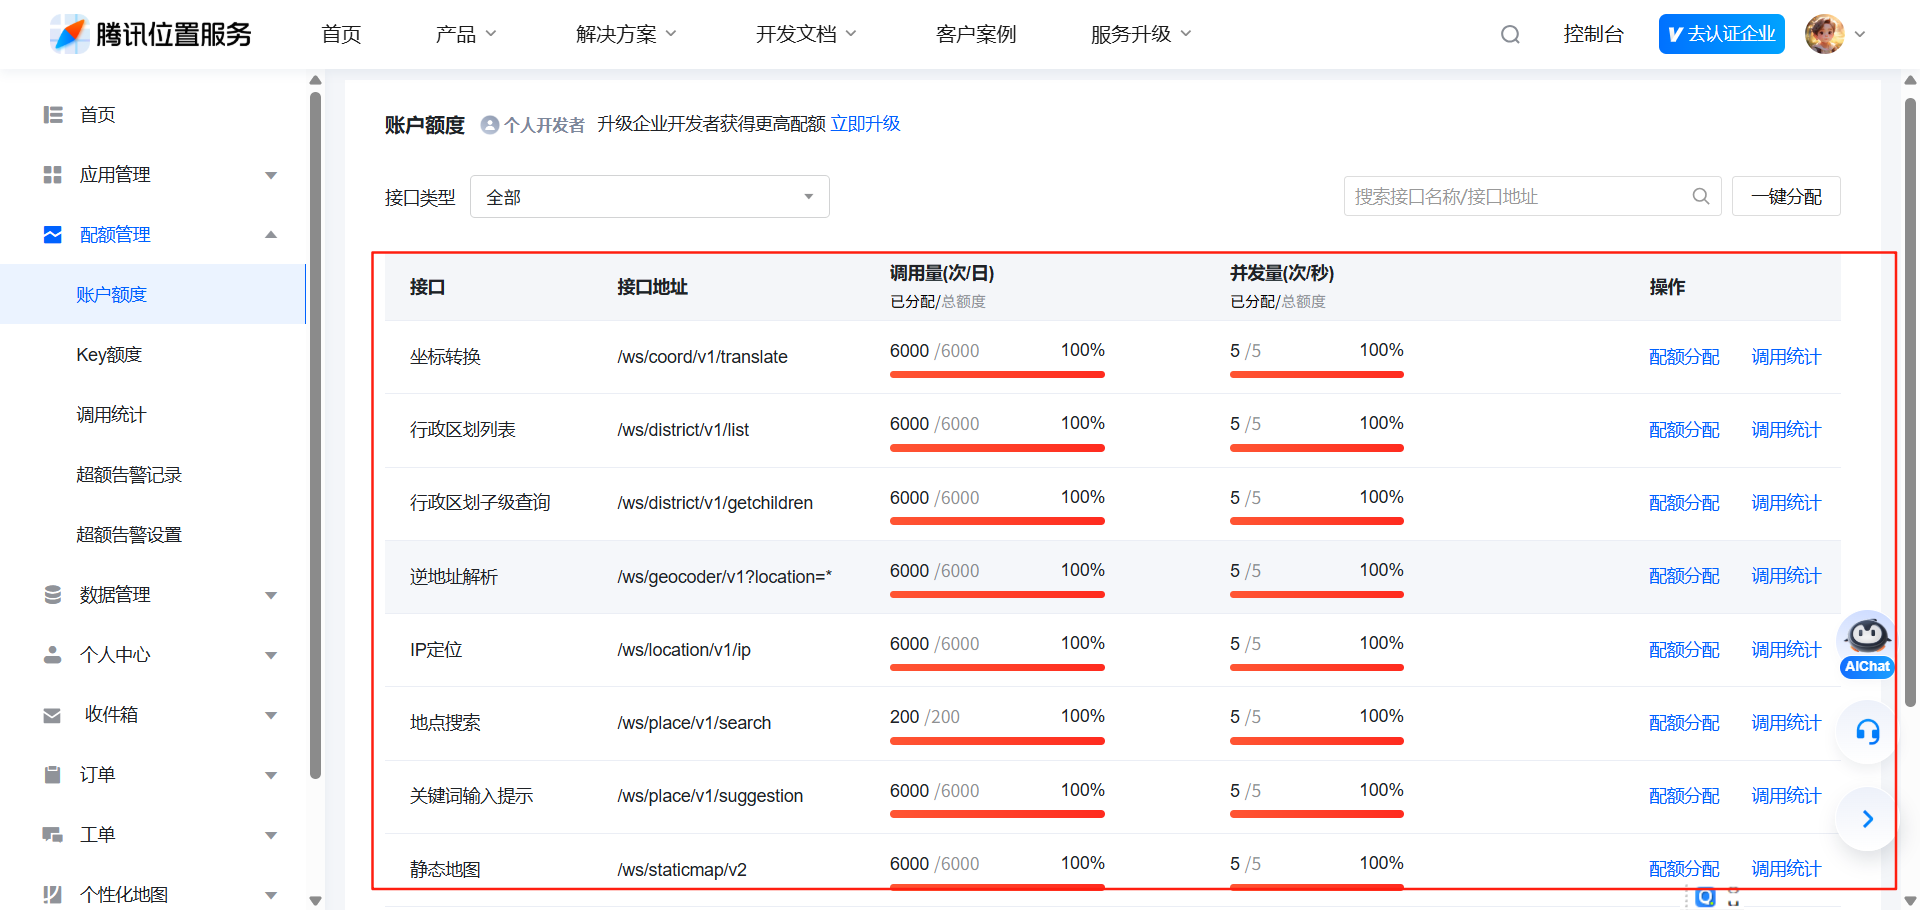This screenshot has width=1920, height=910.
Task: Click the sidebar vertical scrollbar
Action: [x=315, y=435]
